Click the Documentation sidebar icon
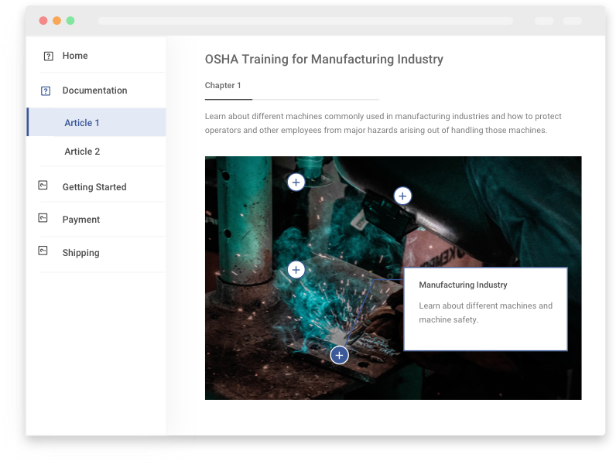The width and height of the screenshot is (616, 464). (46, 91)
